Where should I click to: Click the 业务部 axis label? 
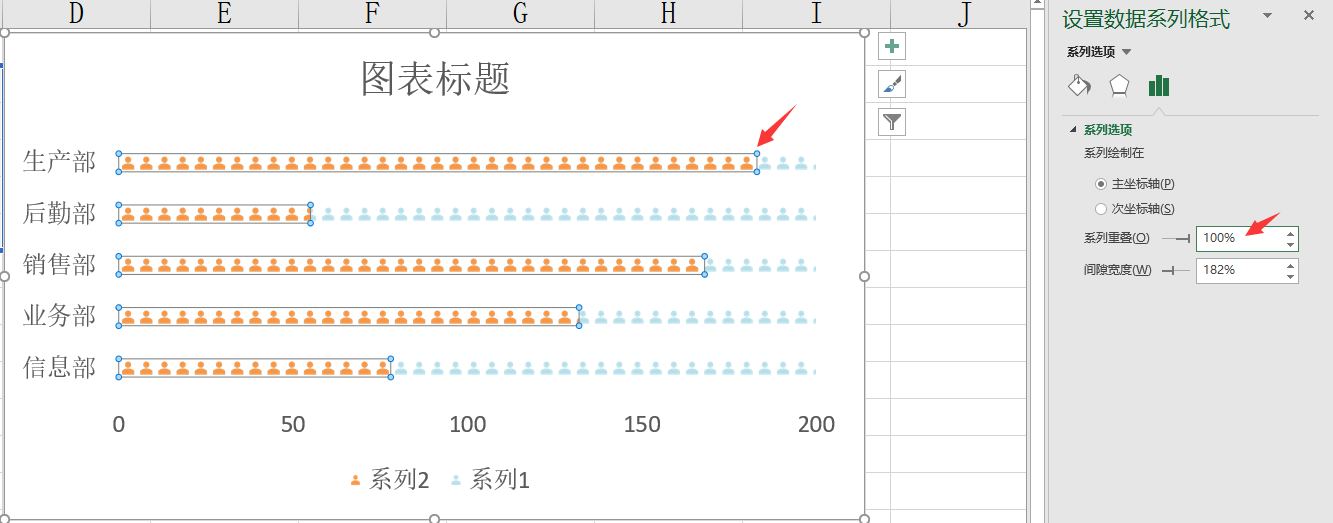click(60, 317)
